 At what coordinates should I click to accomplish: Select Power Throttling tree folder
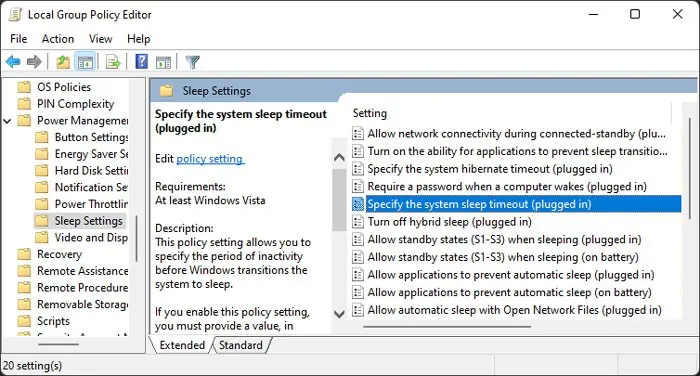tap(91, 204)
